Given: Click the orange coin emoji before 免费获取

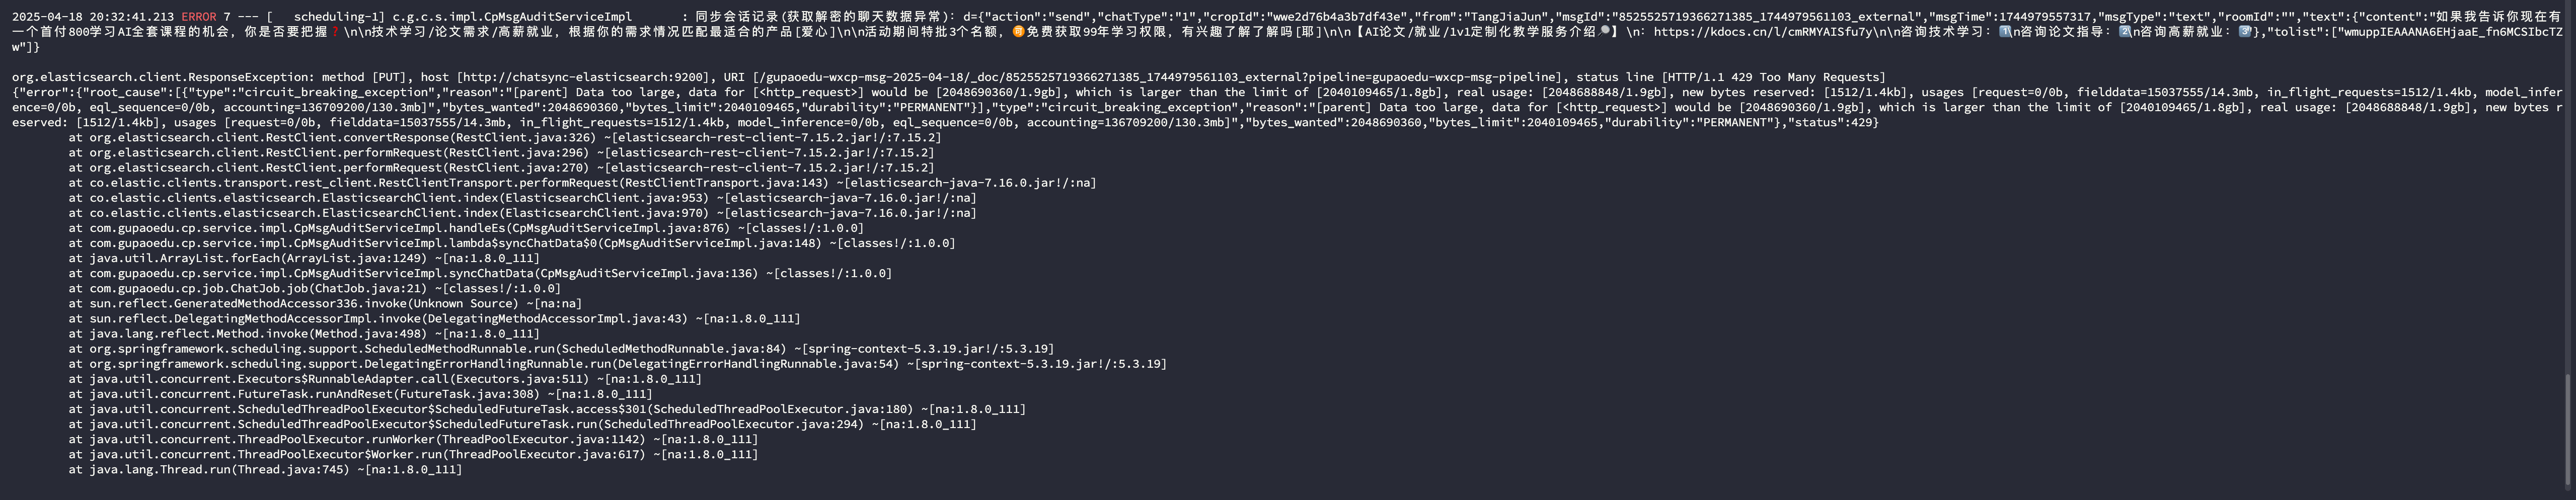Looking at the screenshot, I should point(1019,32).
